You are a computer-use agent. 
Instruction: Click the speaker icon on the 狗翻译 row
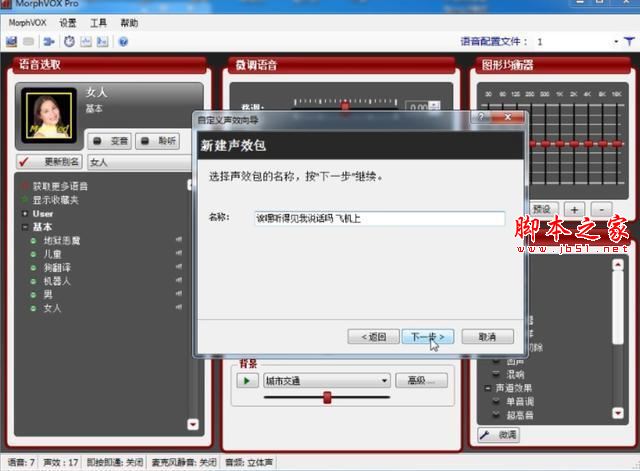(x=179, y=267)
